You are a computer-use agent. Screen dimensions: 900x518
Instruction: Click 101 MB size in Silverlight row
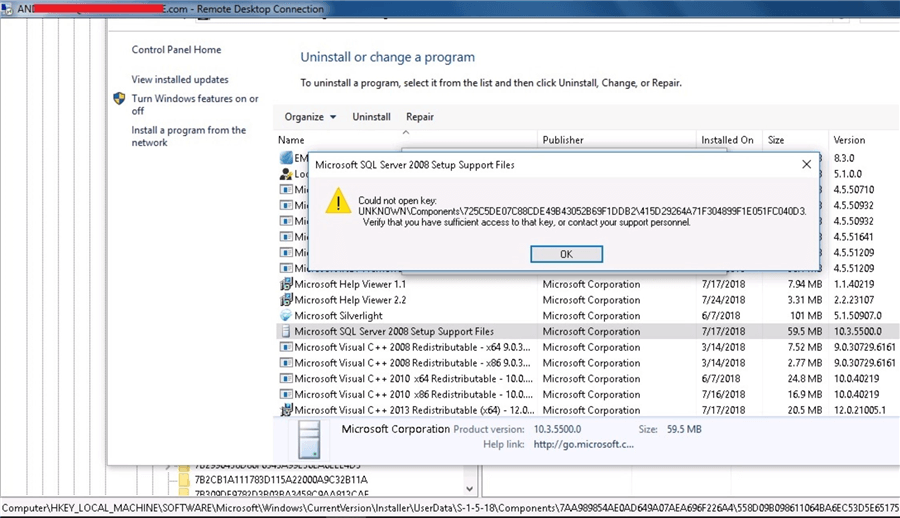[806, 315]
